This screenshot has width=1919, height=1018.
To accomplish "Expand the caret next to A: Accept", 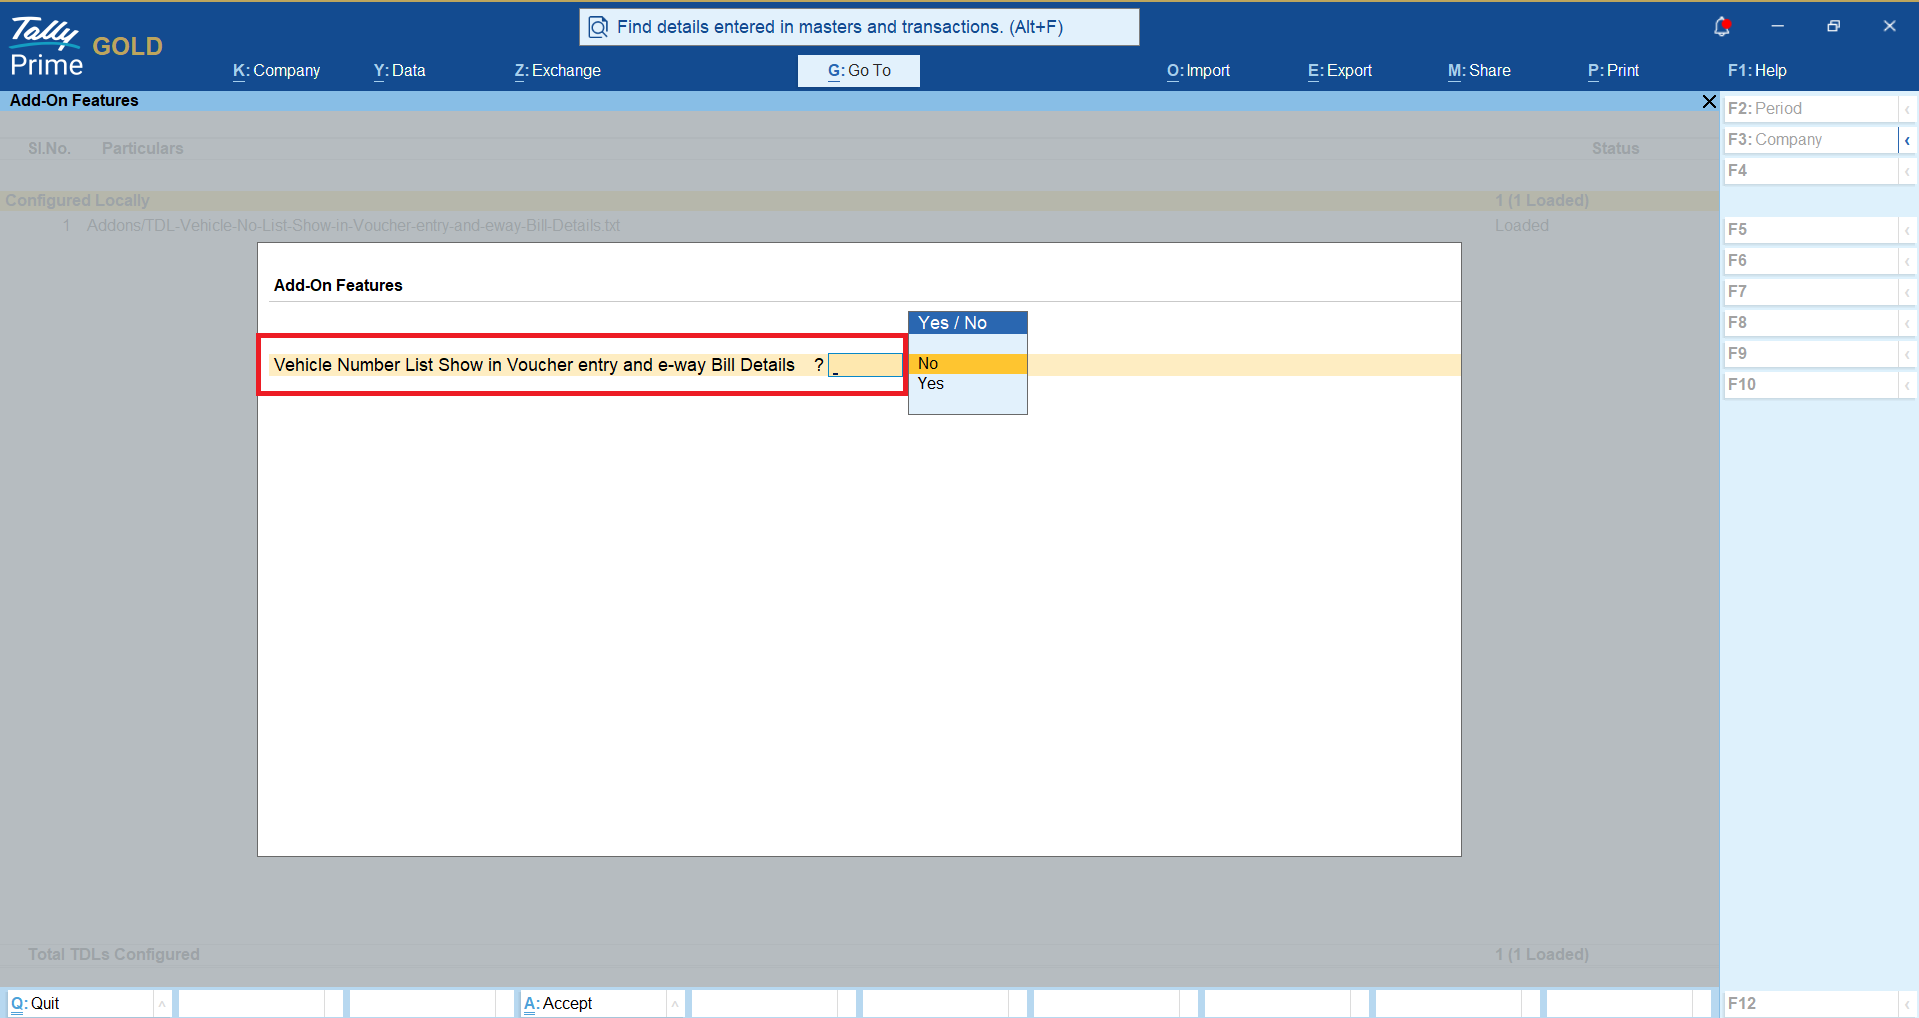I will 675,1004.
